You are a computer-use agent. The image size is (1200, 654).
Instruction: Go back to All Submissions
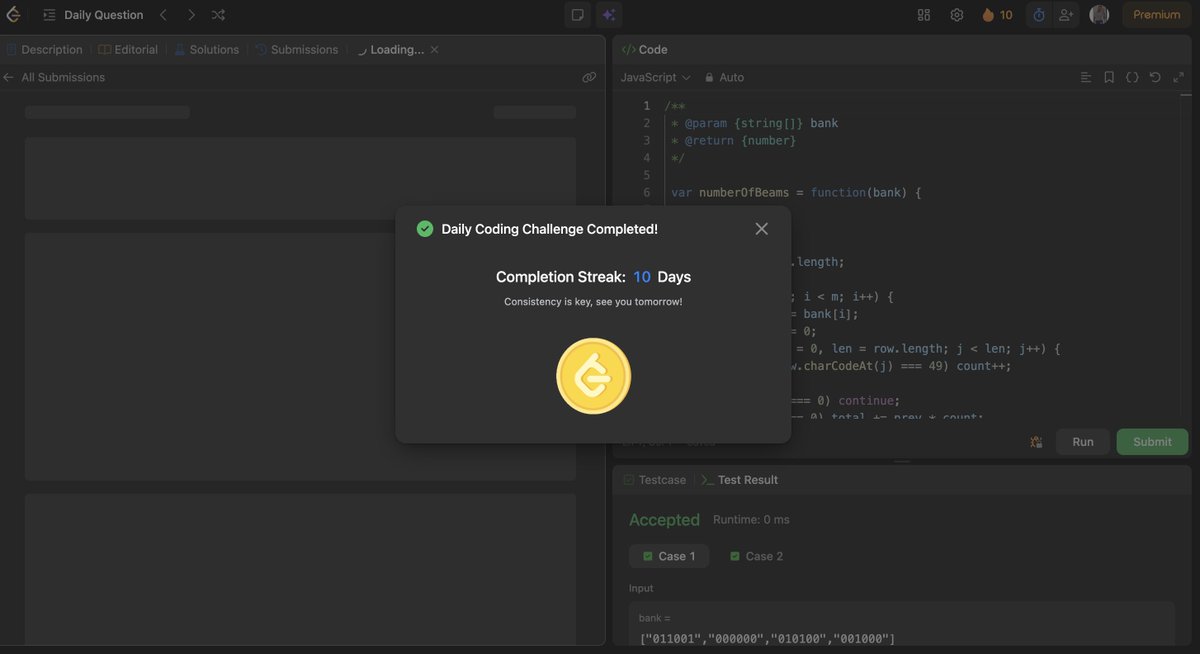tap(54, 77)
